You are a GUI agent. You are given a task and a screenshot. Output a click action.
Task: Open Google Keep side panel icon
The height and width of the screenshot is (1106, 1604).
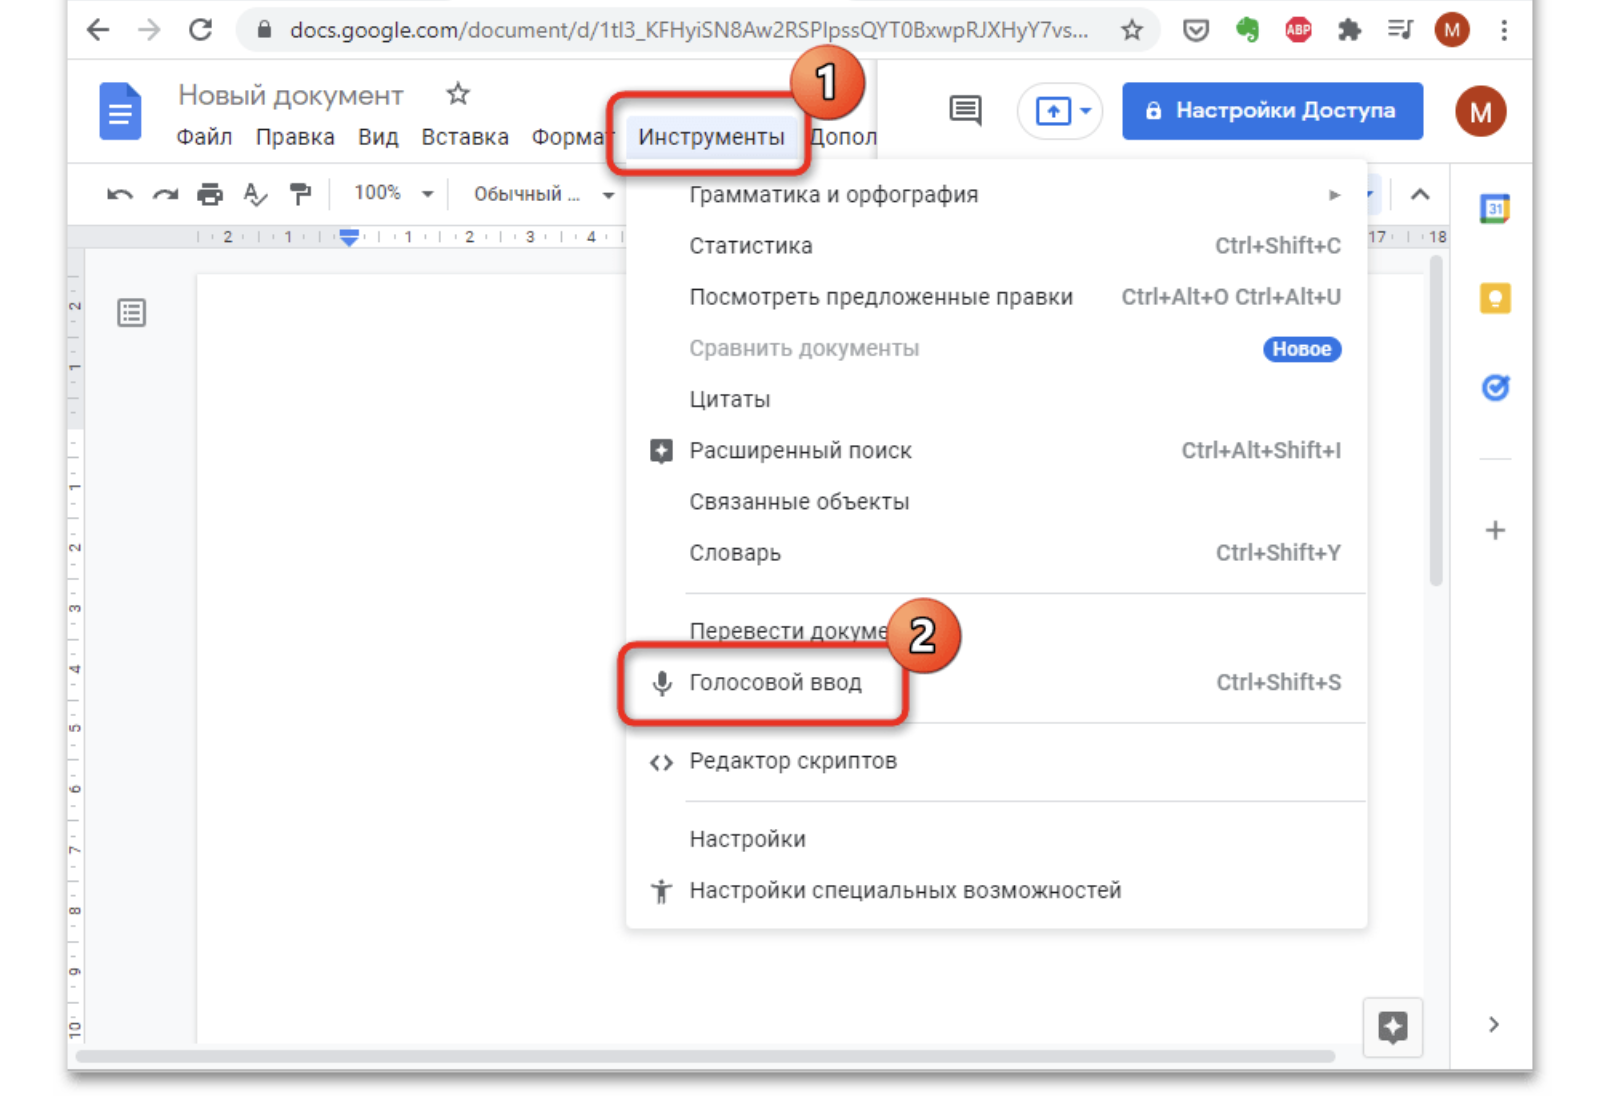point(1494,298)
